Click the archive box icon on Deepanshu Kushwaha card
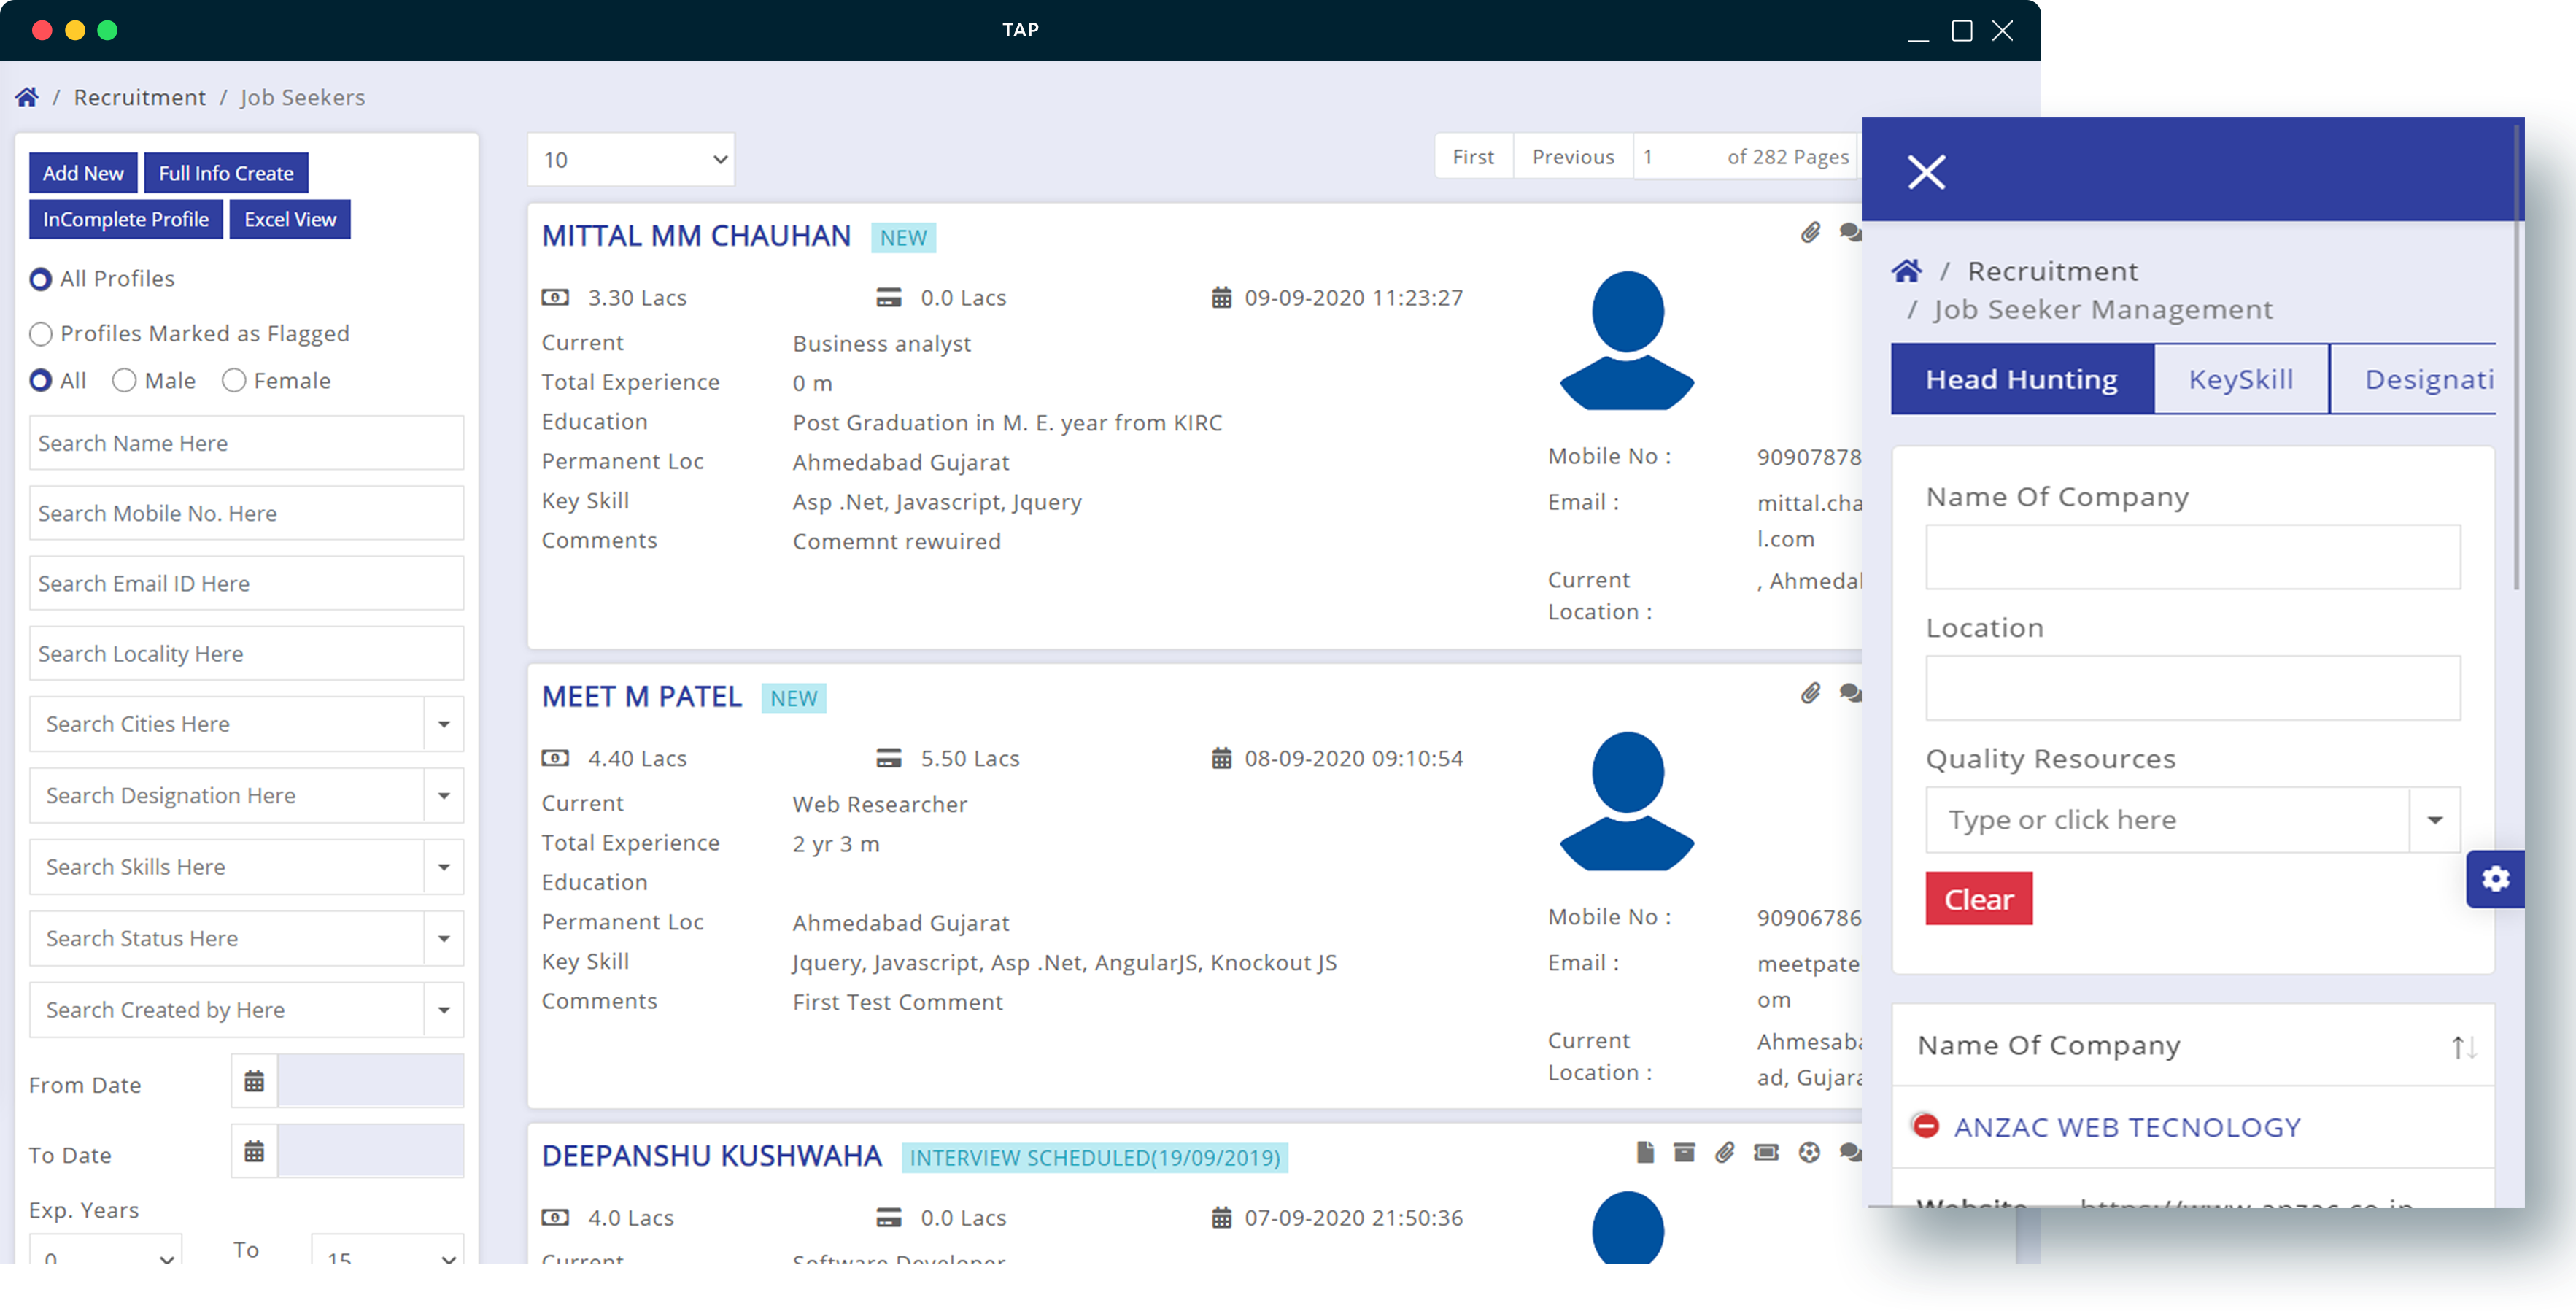2576x1311 pixels. [1684, 1152]
